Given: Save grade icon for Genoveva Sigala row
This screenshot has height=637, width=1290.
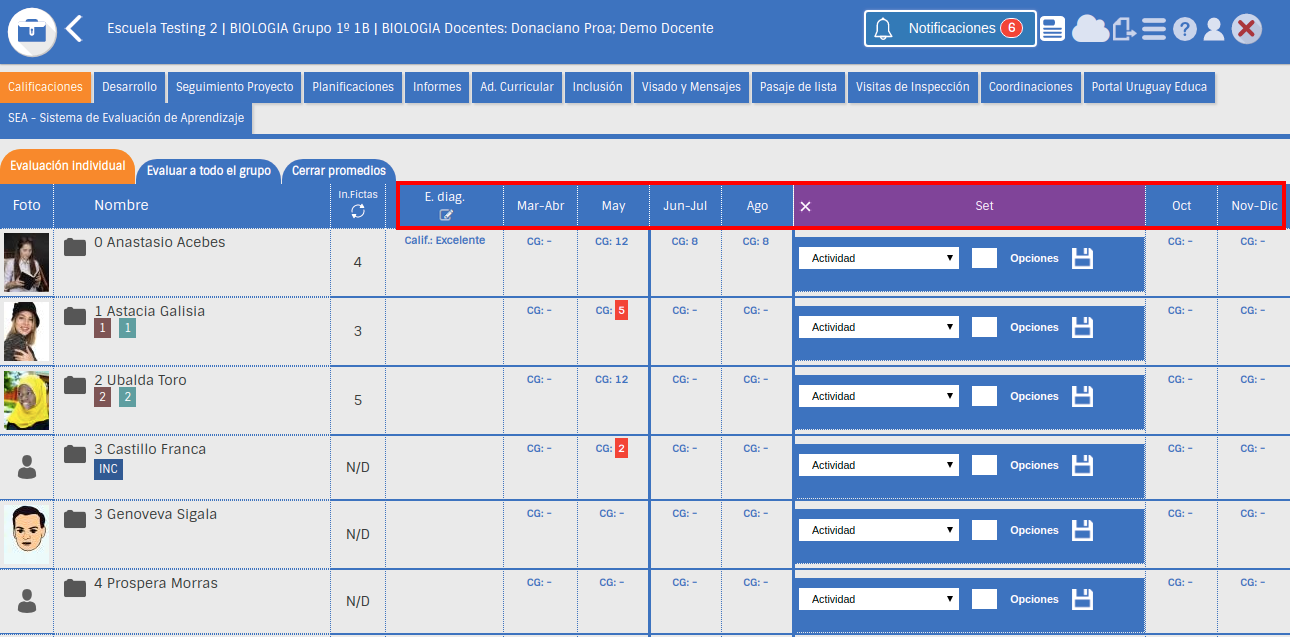Looking at the screenshot, I should click(x=1082, y=530).
